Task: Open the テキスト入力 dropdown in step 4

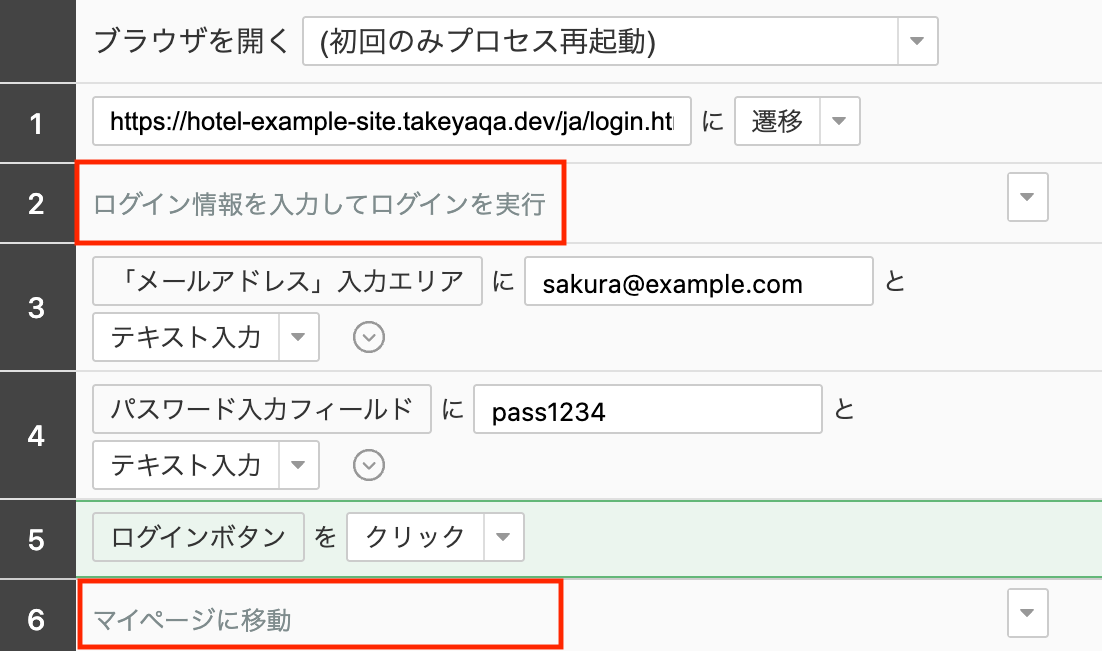Action: tap(298, 465)
